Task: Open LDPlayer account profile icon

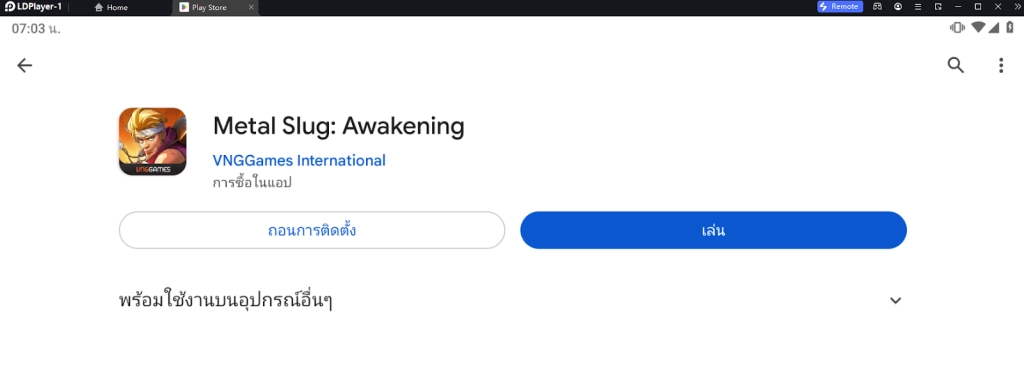Action: pos(898,7)
